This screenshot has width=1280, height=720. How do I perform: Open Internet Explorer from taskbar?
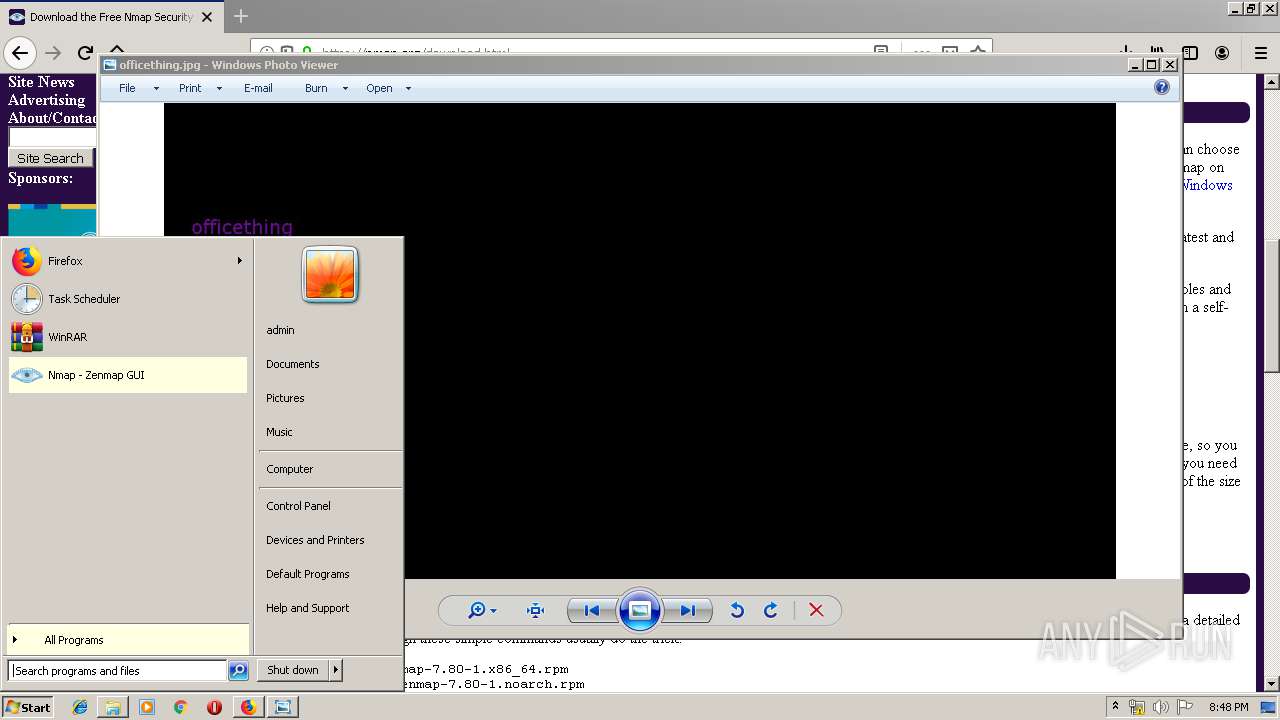[80, 707]
